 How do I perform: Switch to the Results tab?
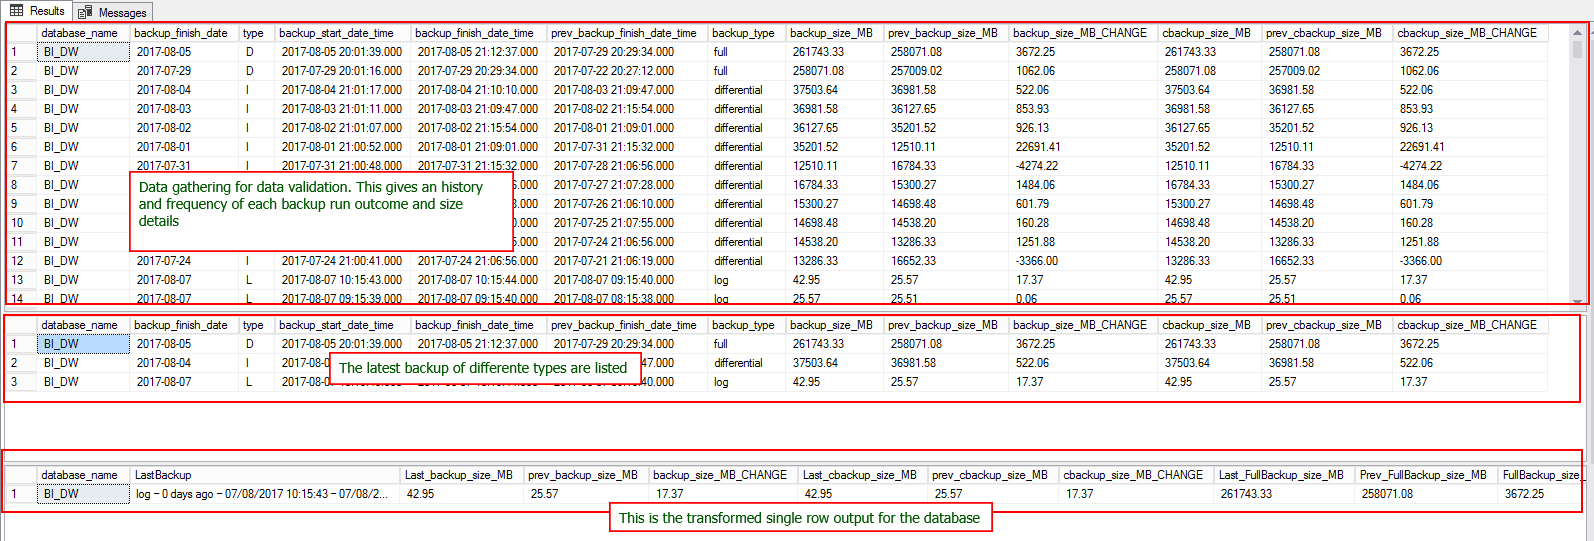tap(38, 11)
